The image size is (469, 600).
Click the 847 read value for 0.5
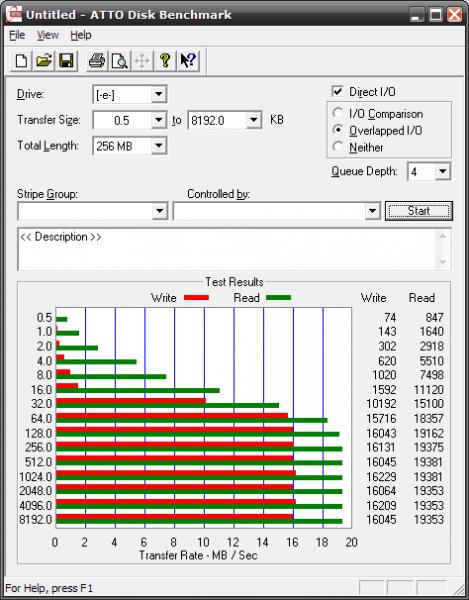[x=434, y=318]
